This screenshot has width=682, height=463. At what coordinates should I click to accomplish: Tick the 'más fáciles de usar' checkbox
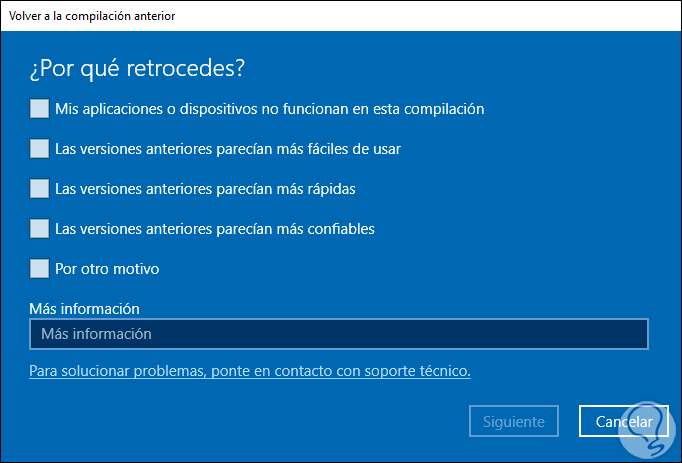[39, 148]
